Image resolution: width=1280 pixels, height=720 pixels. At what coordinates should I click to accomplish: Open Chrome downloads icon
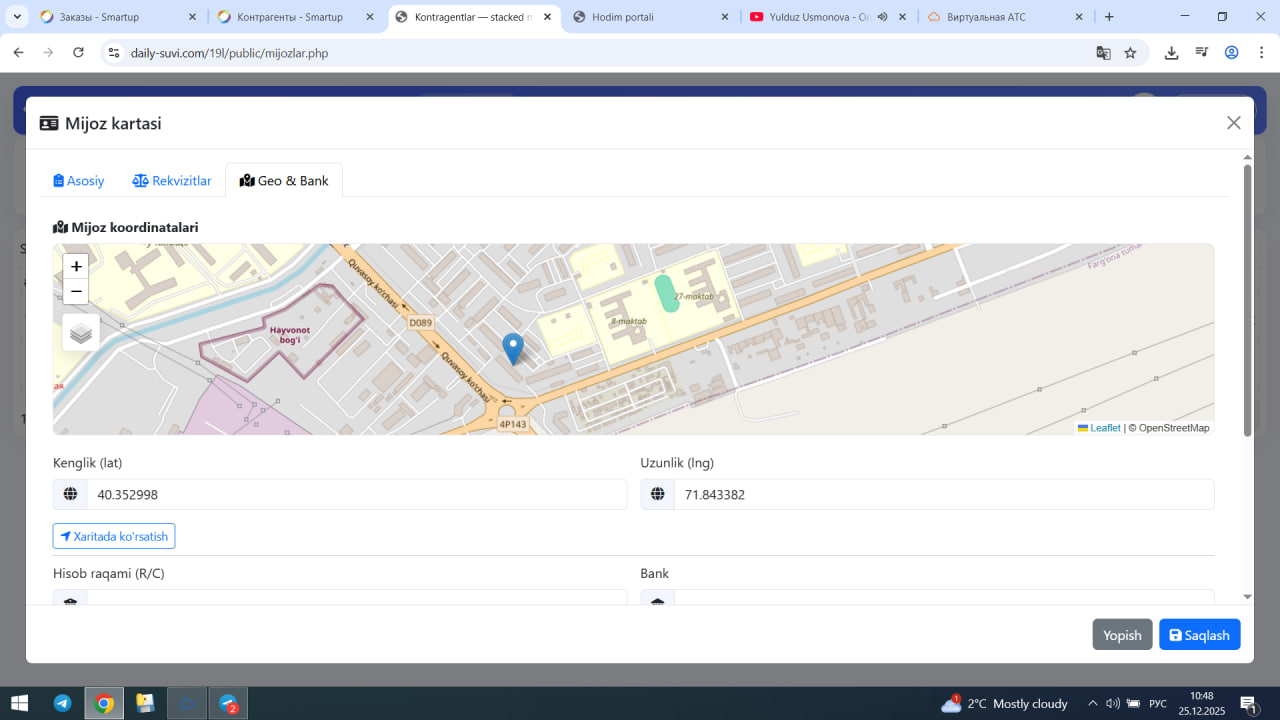click(1171, 53)
